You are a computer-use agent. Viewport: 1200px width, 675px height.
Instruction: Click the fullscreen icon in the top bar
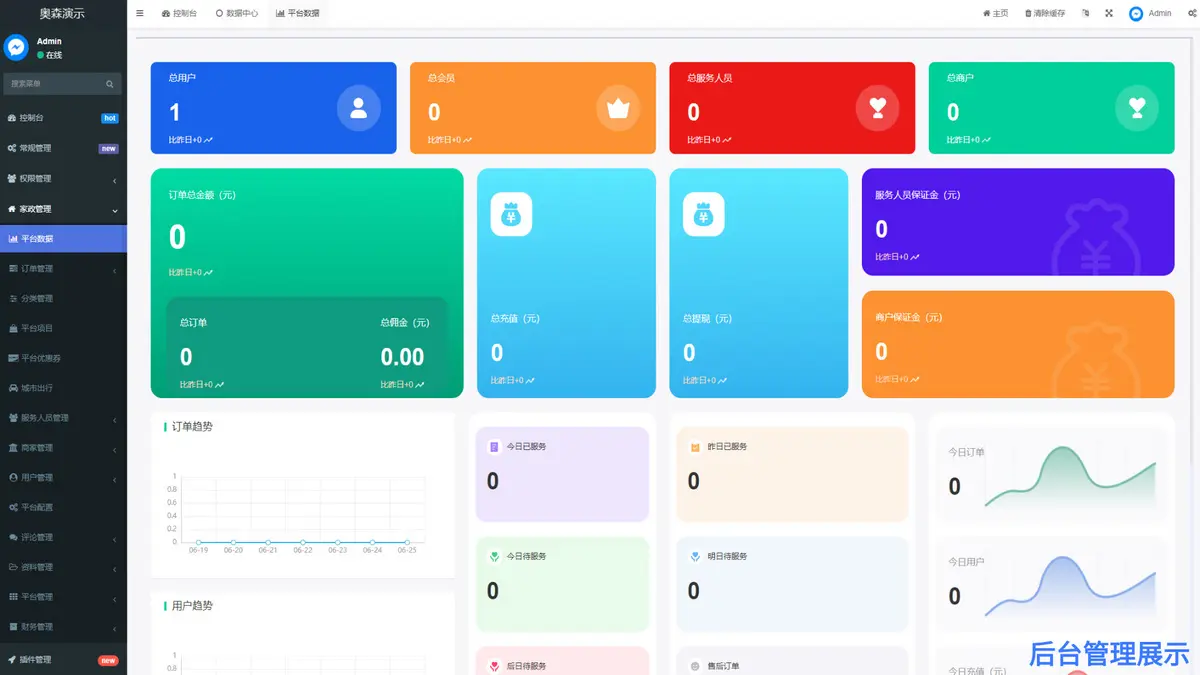(x=1109, y=14)
